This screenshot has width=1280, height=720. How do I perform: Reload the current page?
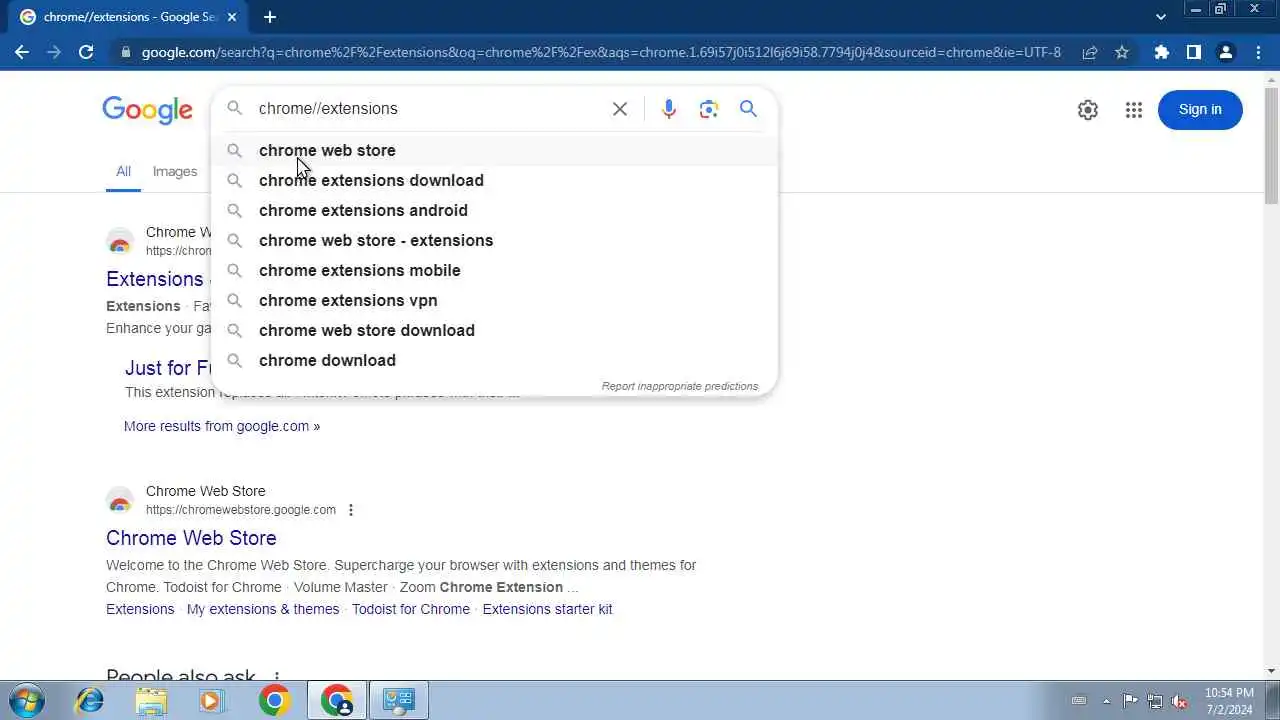pyautogui.click(x=86, y=52)
